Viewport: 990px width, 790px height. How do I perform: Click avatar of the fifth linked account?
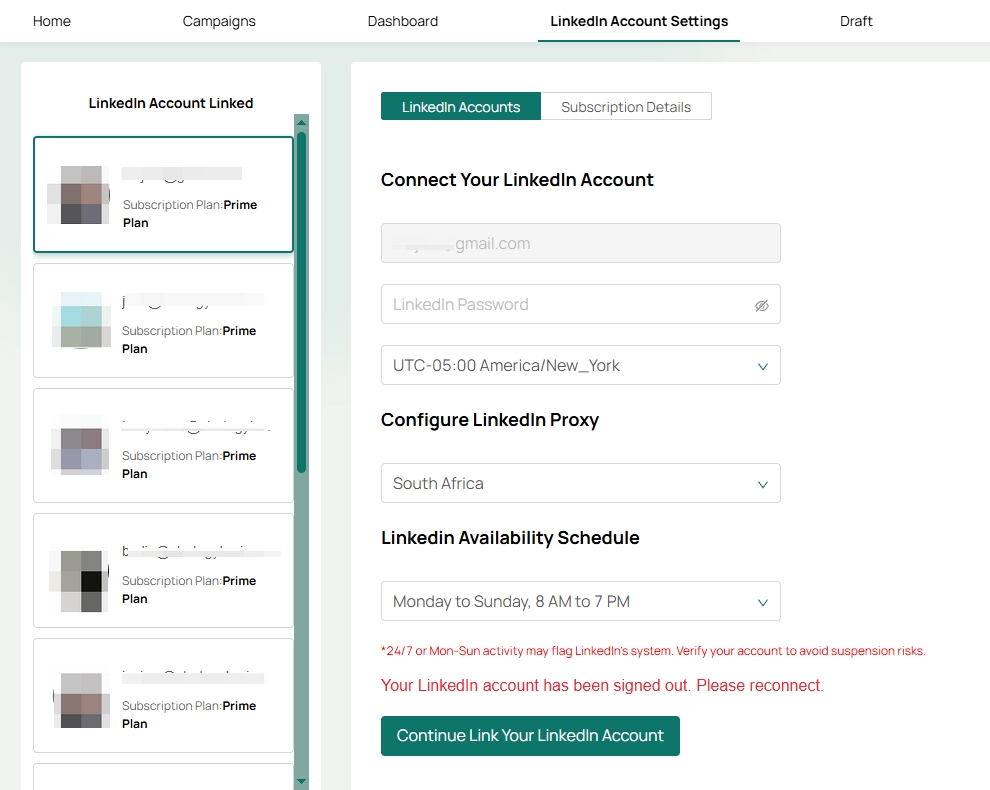click(x=81, y=696)
